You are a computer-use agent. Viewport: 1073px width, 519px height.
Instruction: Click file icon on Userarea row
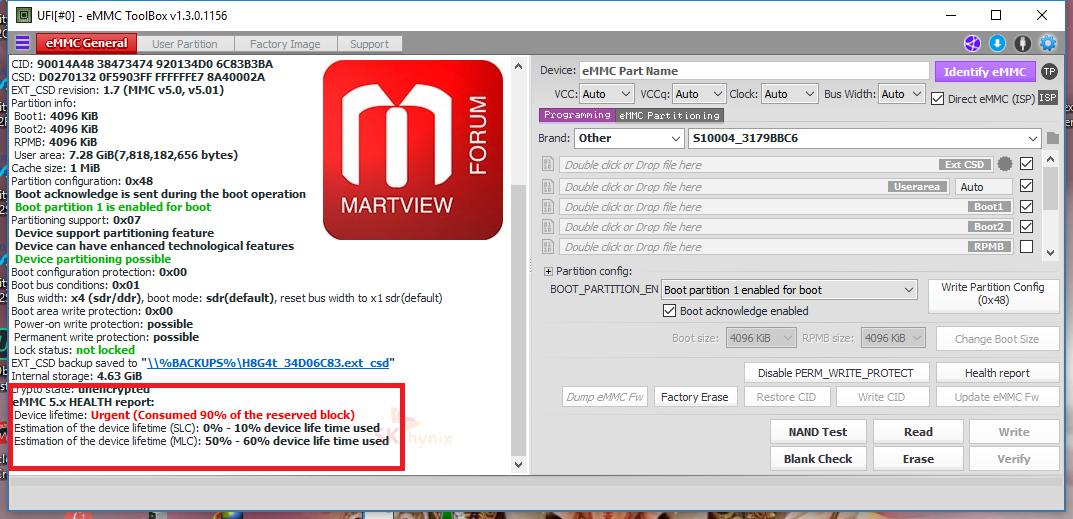coord(547,186)
